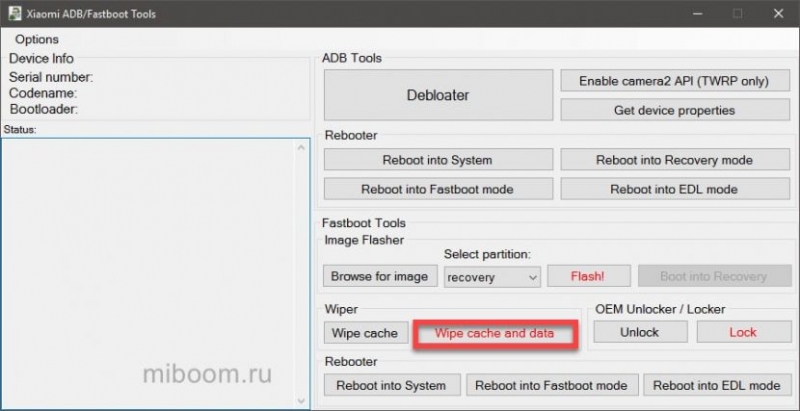Click Wipe cache and data
This screenshot has width=800, height=411.
point(495,333)
